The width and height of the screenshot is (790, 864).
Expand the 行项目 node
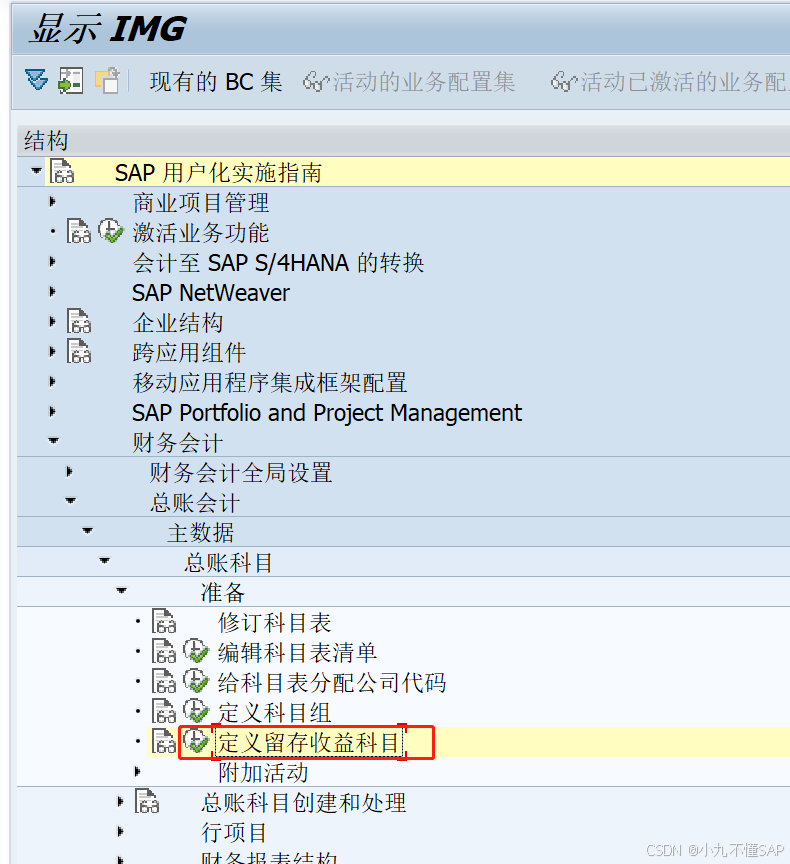coord(121,831)
